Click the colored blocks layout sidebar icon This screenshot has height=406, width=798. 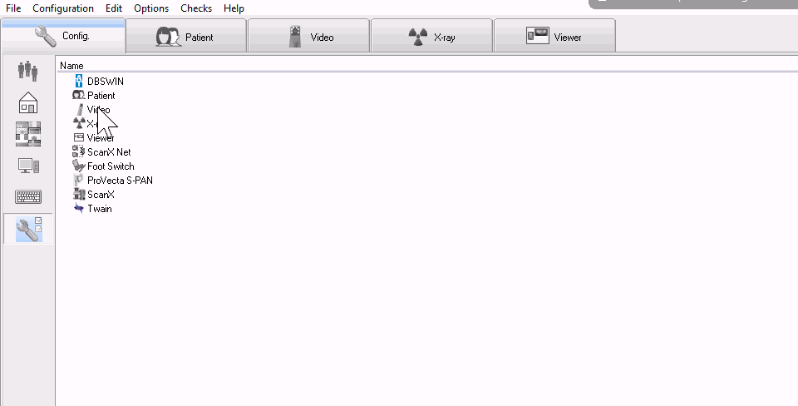point(28,134)
